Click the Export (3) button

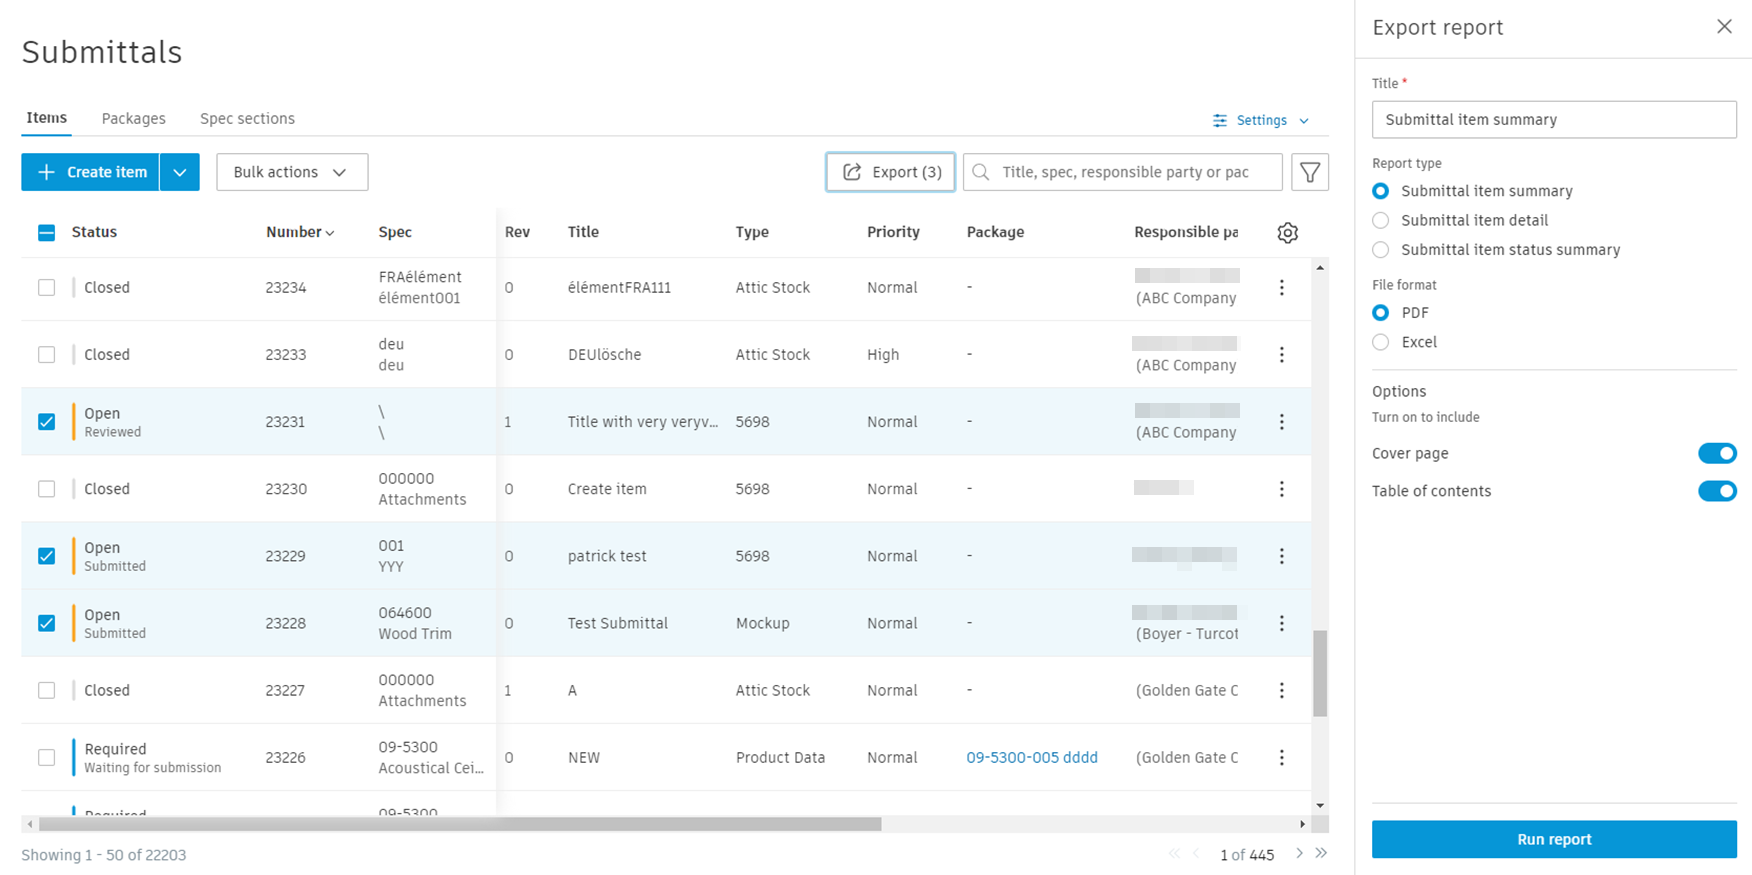[x=890, y=172]
